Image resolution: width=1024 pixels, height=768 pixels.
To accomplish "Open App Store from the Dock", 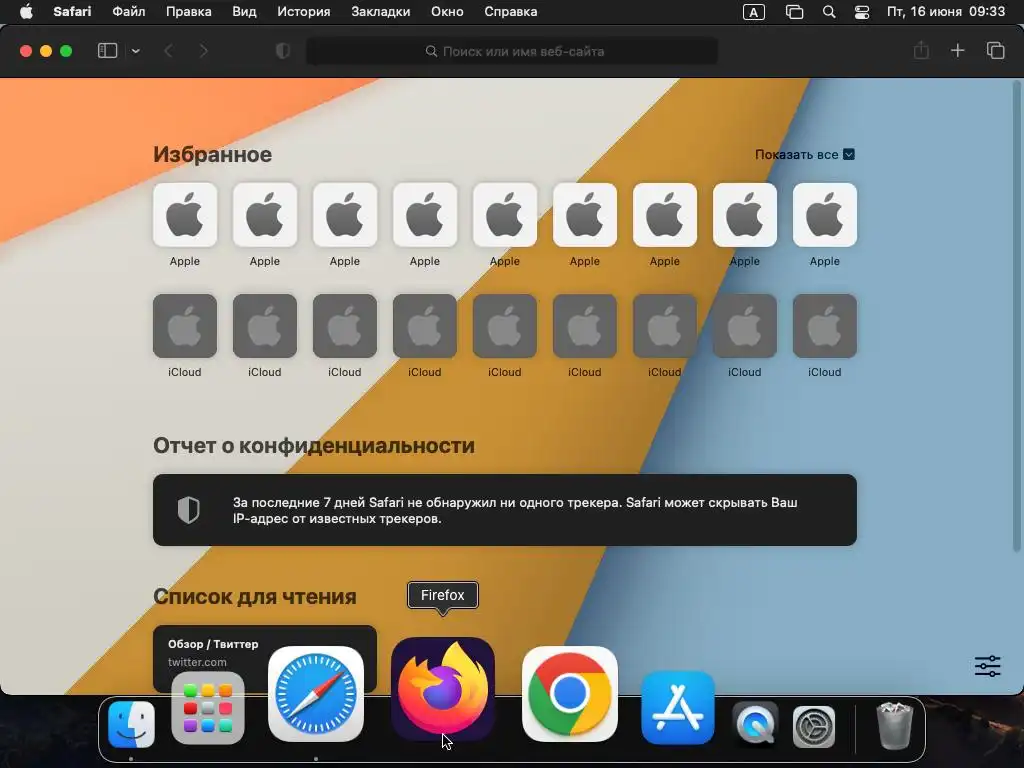I will click(x=678, y=708).
